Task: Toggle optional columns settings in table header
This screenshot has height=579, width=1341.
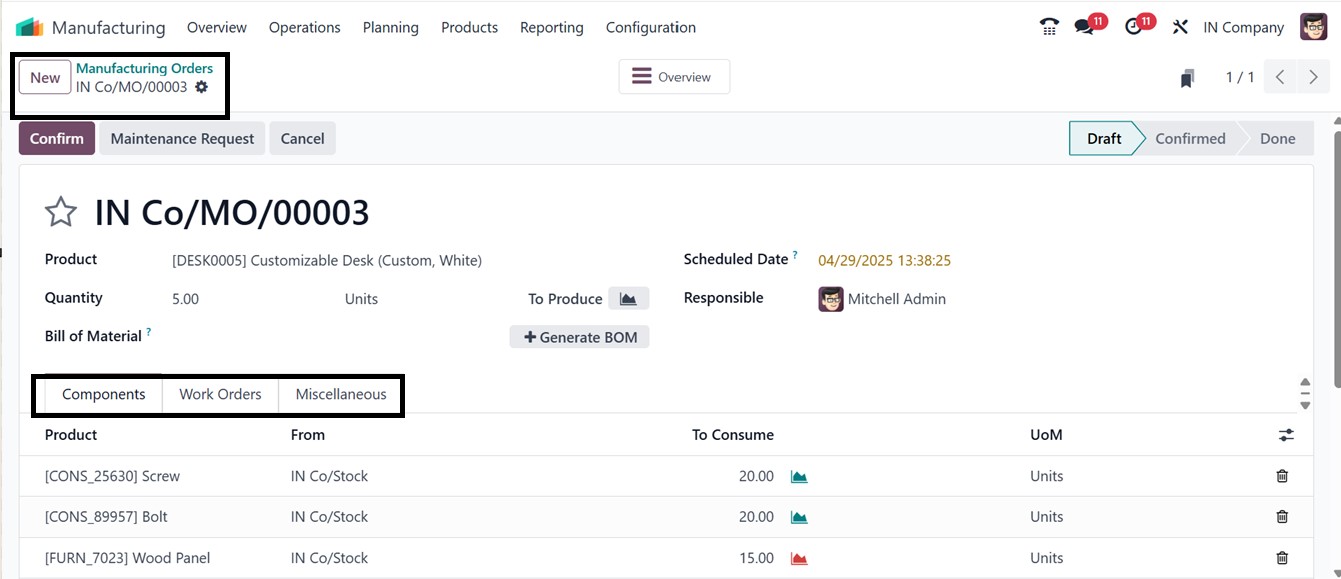Action: coord(1286,435)
